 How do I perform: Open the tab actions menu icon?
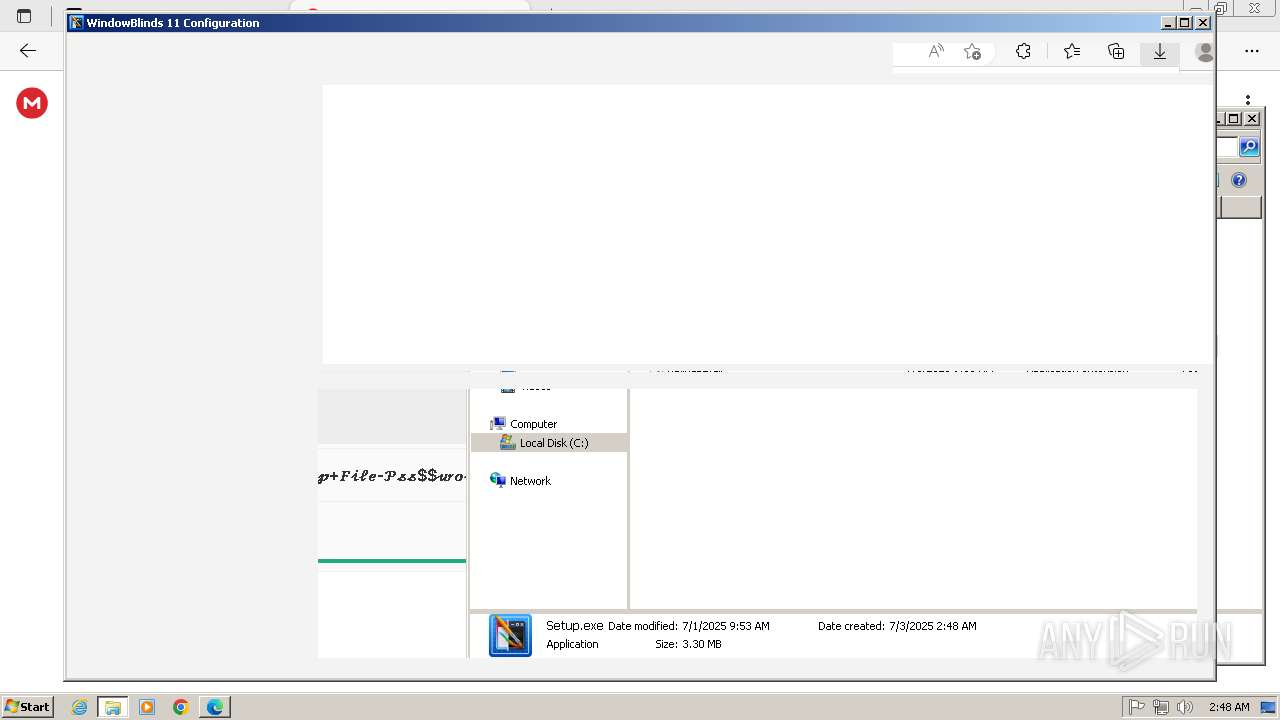pyautogui.click(x=24, y=16)
